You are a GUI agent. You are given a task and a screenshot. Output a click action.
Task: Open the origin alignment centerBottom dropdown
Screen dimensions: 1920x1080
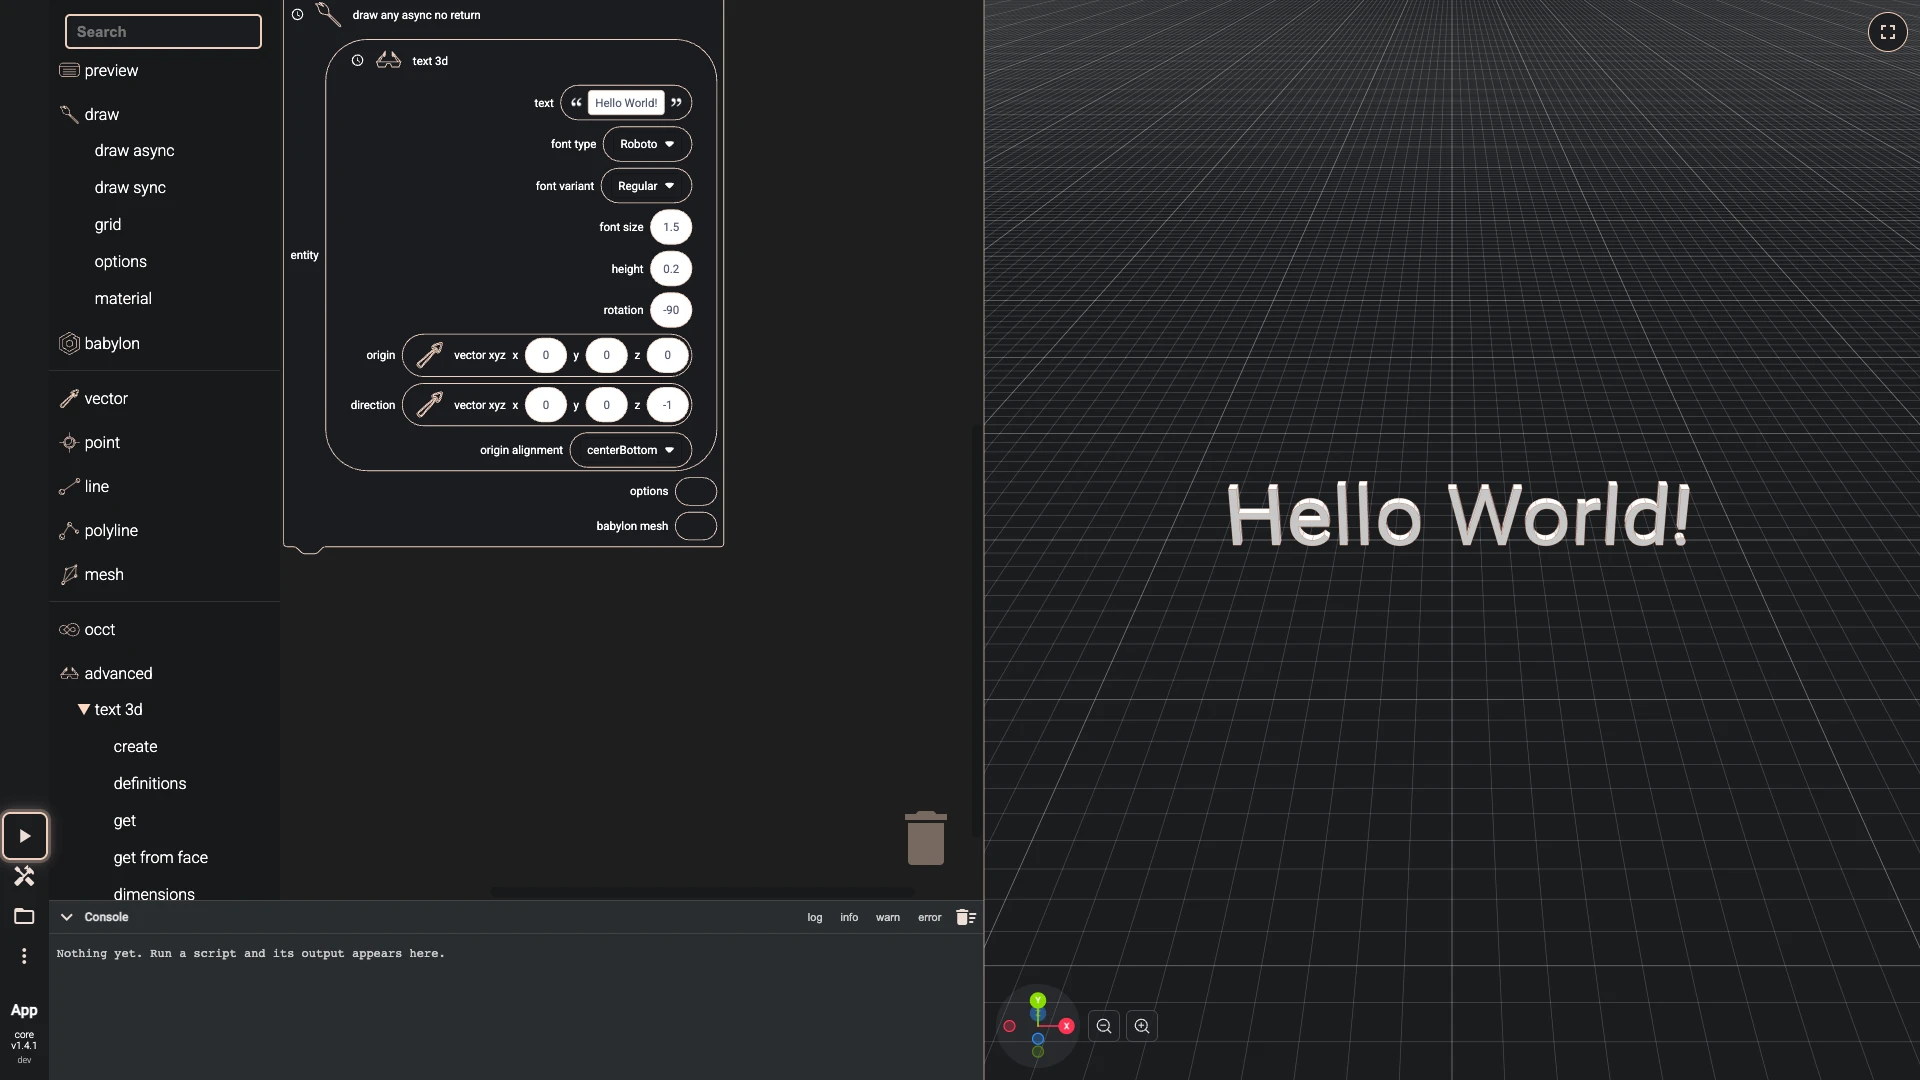pos(630,450)
